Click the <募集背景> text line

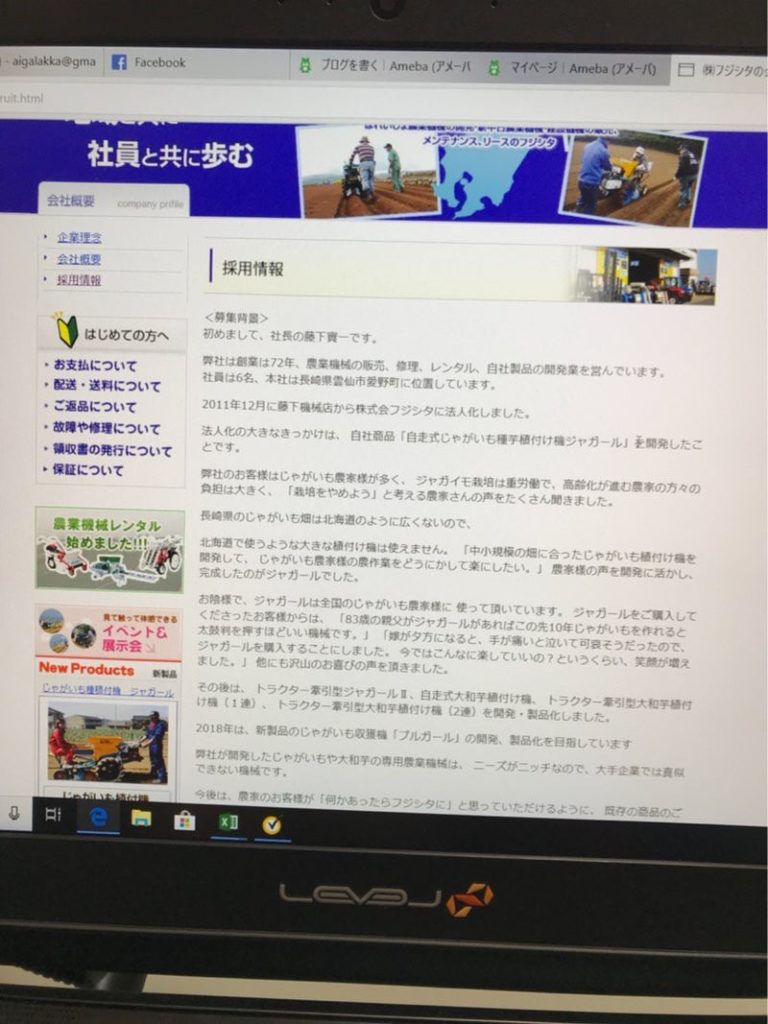pyautogui.click(x=236, y=318)
